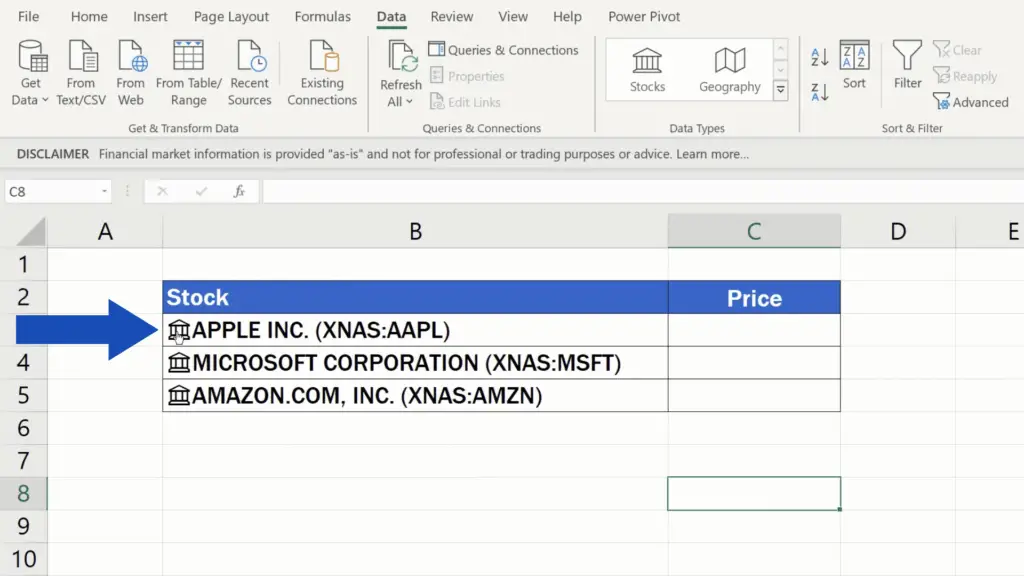Select the AMAZON.COM, INC. (XNAS:AMZN) cell
This screenshot has height=576, width=1024.
tap(415, 395)
